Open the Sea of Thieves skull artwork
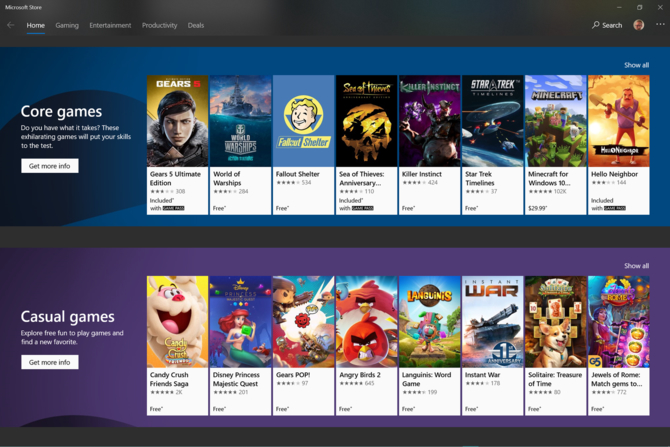The width and height of the screenshot is (670, 447). pyautogui.click(x=367, y=121)
